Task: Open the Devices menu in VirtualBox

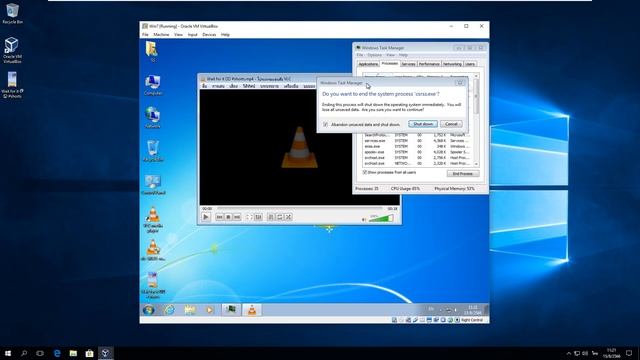Action: [x=209, y=35]
